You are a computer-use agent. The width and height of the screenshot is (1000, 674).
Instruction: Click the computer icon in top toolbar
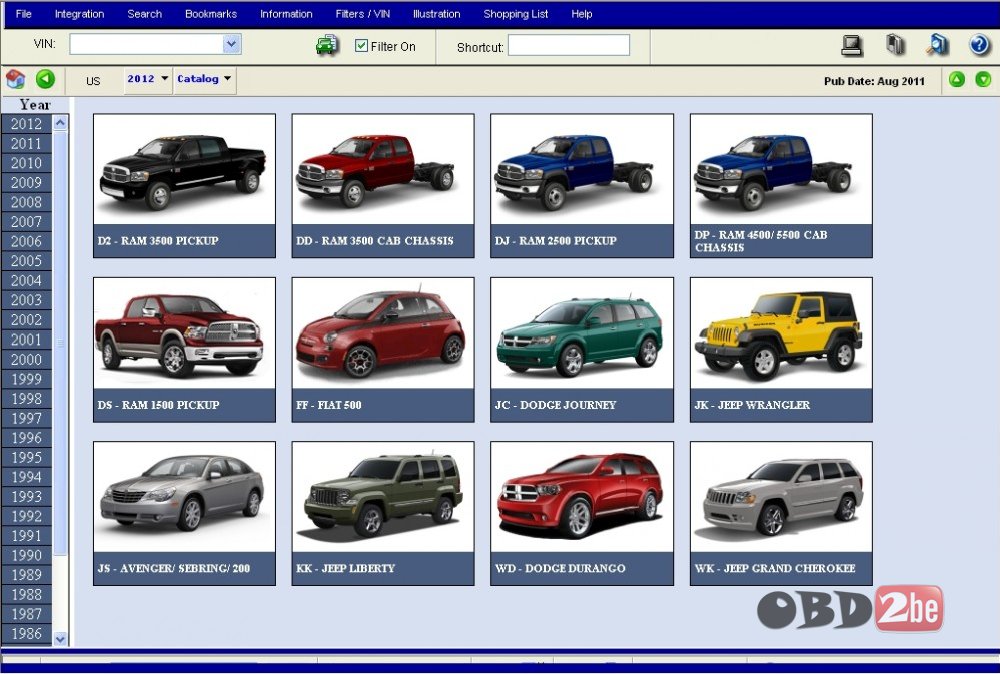[851, 45]
